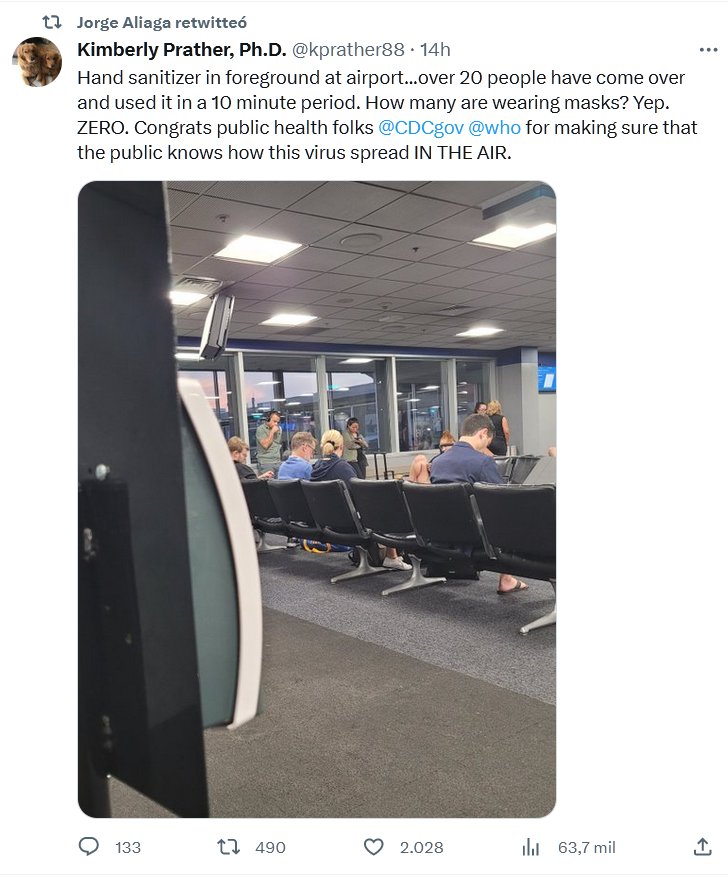Image resolution: width=728 pixels, height=878 pixels.
Task: Open Kimberly Prather's dog profile picture
Action: (x=38, y=62)
